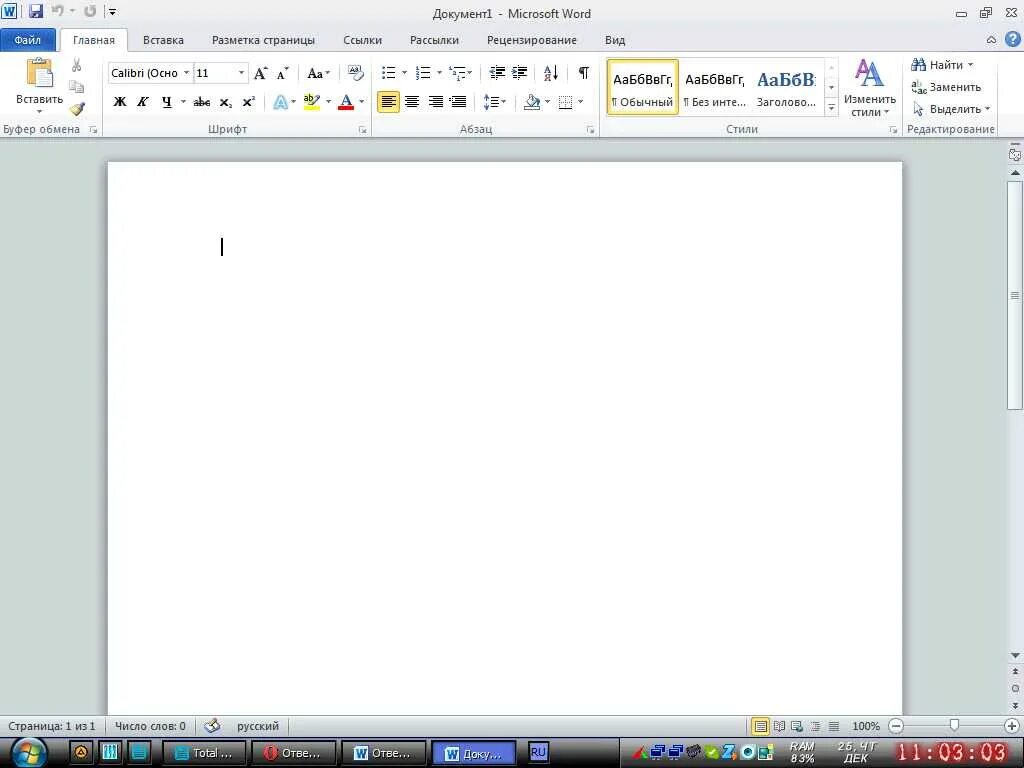Open Font dialog launcher (Шрифт)

point(362,130)
